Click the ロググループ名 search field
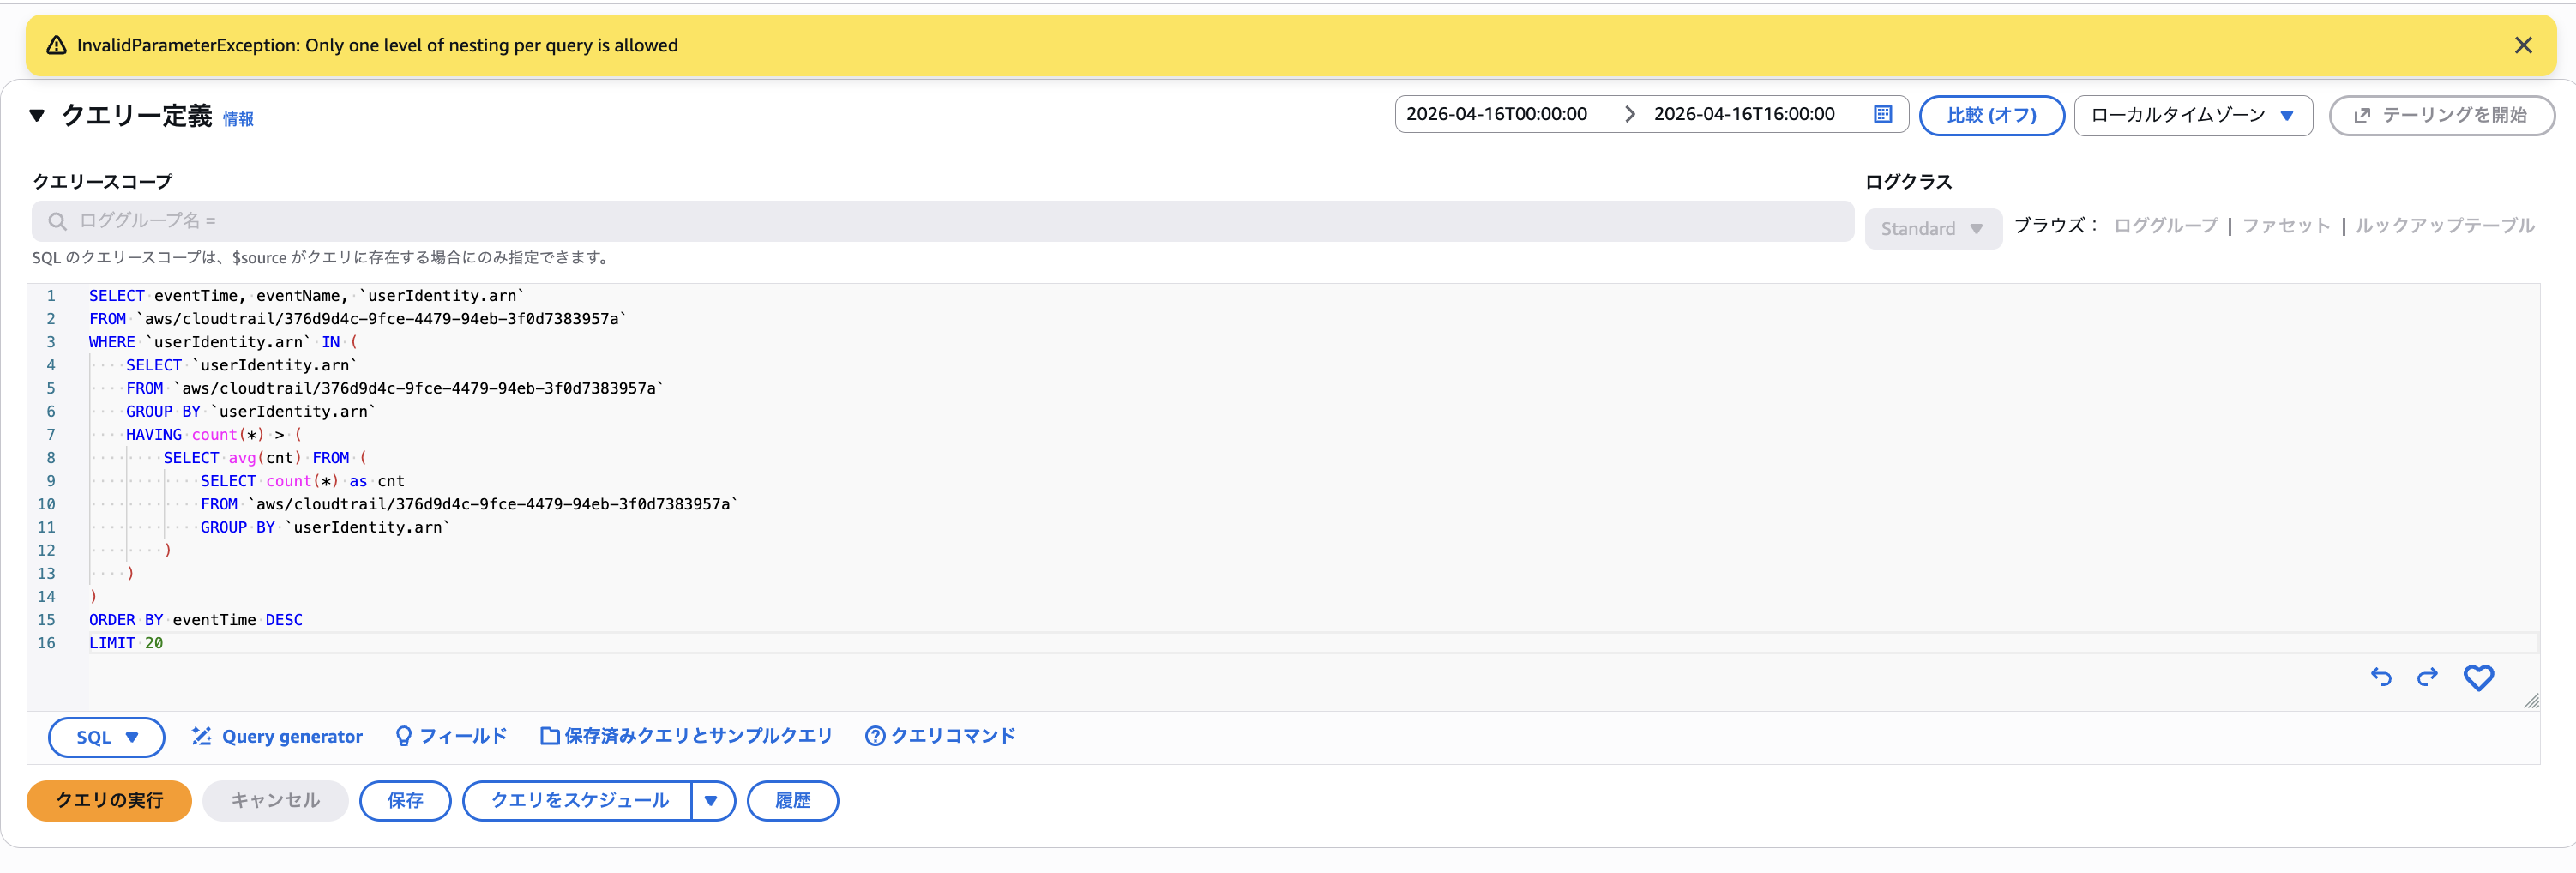The image size is (2576, 873). 942,221
